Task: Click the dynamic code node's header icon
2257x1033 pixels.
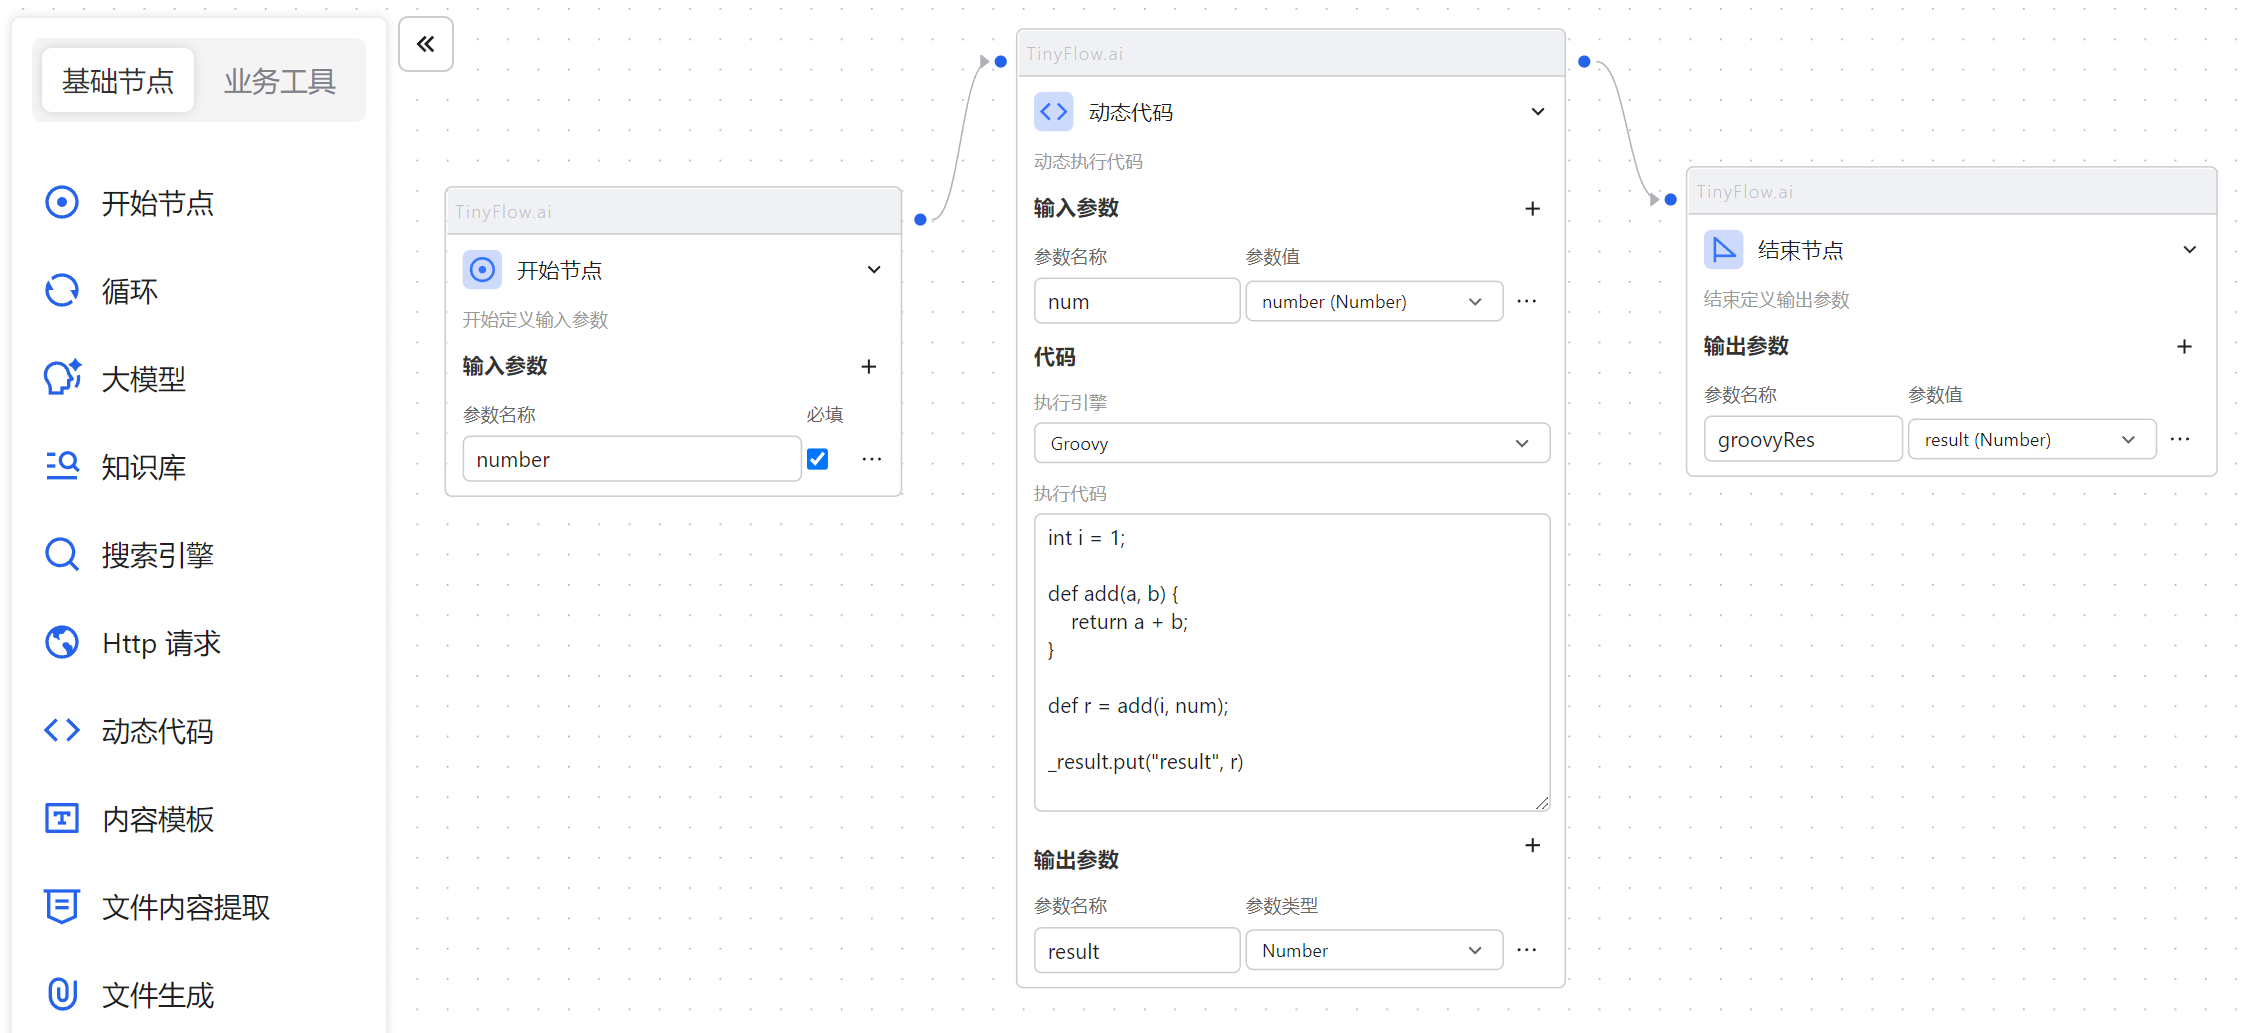Action: pyautogui.click(x=1053, y=112)
